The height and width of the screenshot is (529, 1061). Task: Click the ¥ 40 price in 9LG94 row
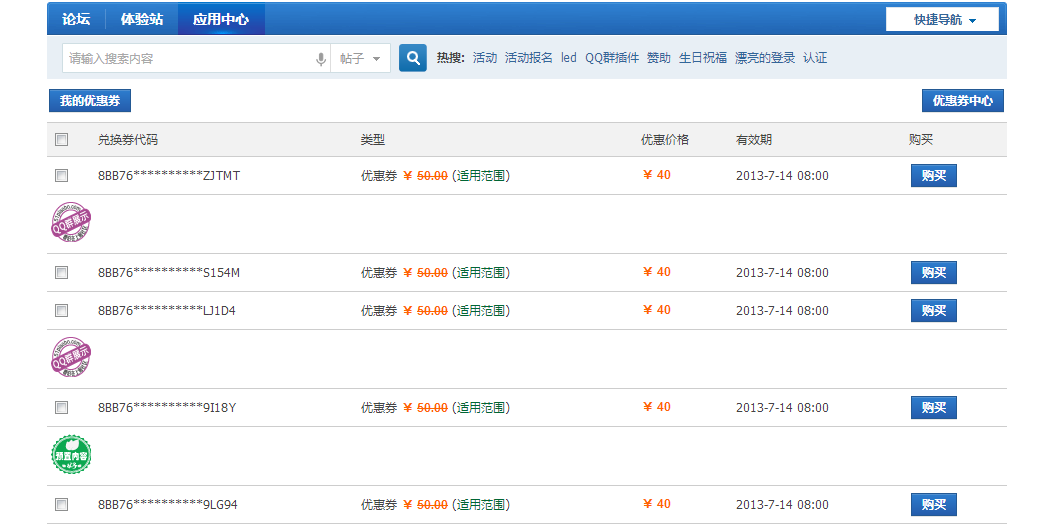[x=656, y=504]
